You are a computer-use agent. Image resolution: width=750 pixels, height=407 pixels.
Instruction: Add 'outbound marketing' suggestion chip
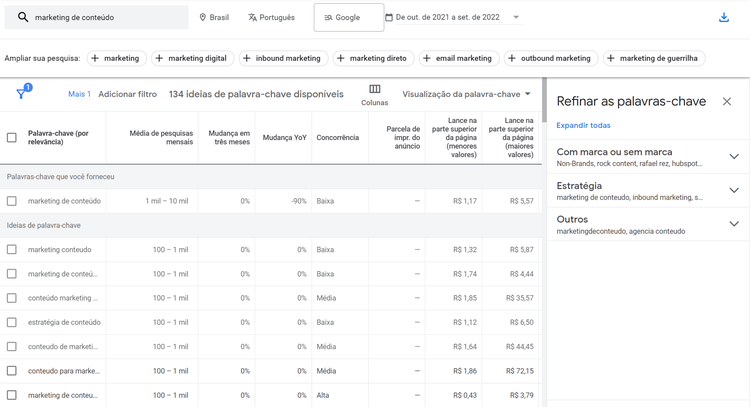coord(551,58)
